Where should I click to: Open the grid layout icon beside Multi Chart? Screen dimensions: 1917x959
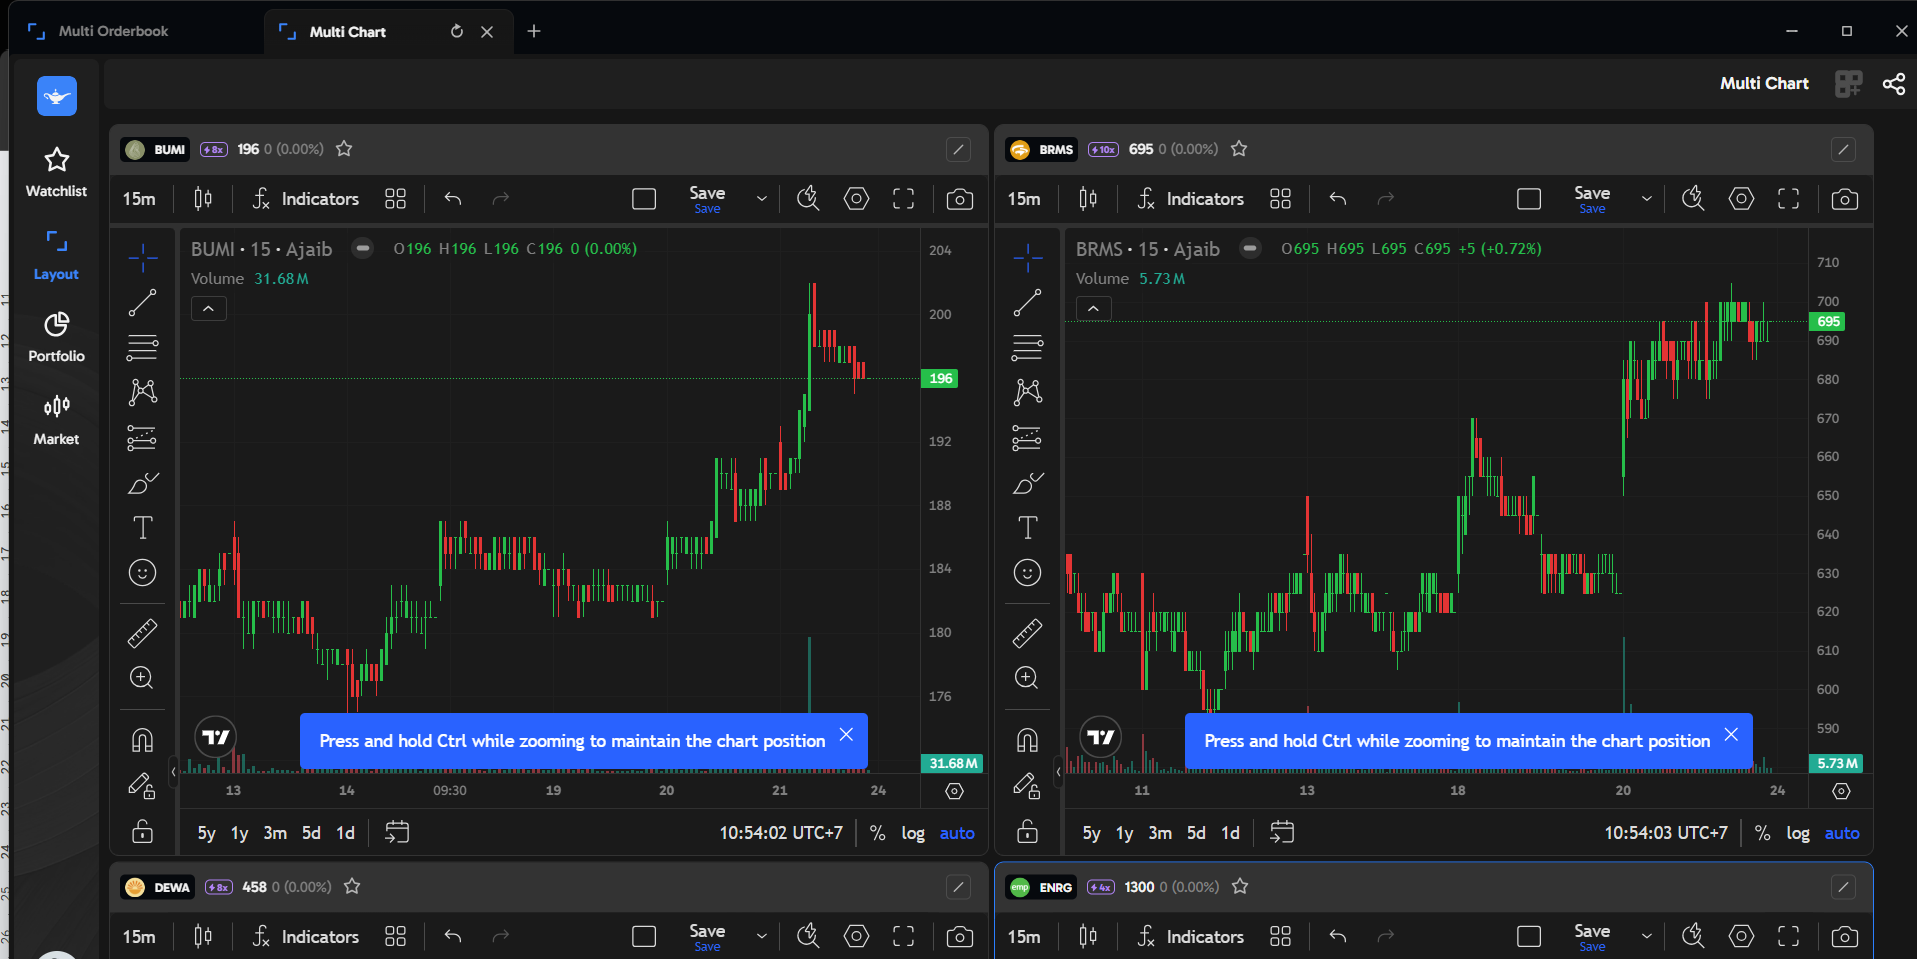pyautogui.click(x=1849, y=84)
